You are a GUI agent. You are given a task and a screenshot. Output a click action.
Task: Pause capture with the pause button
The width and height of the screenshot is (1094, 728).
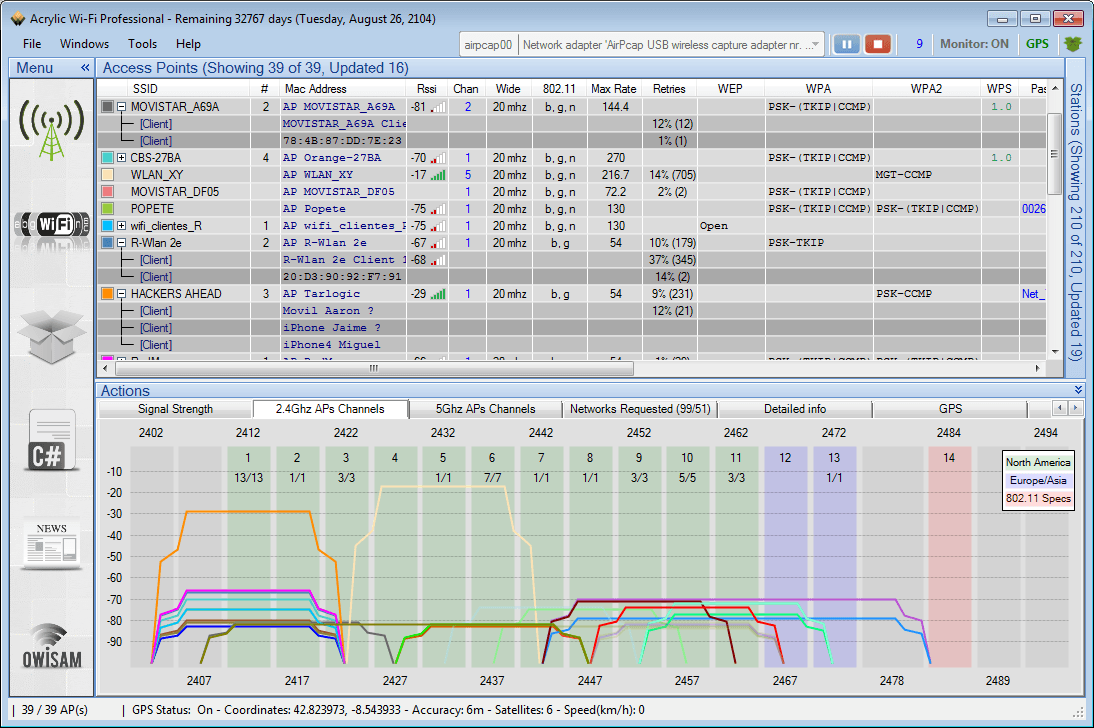846,44
